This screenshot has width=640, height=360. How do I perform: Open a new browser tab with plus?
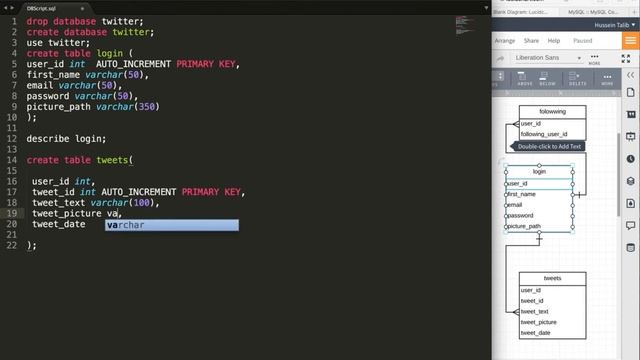pyautogui.click(x=634, y=12)
